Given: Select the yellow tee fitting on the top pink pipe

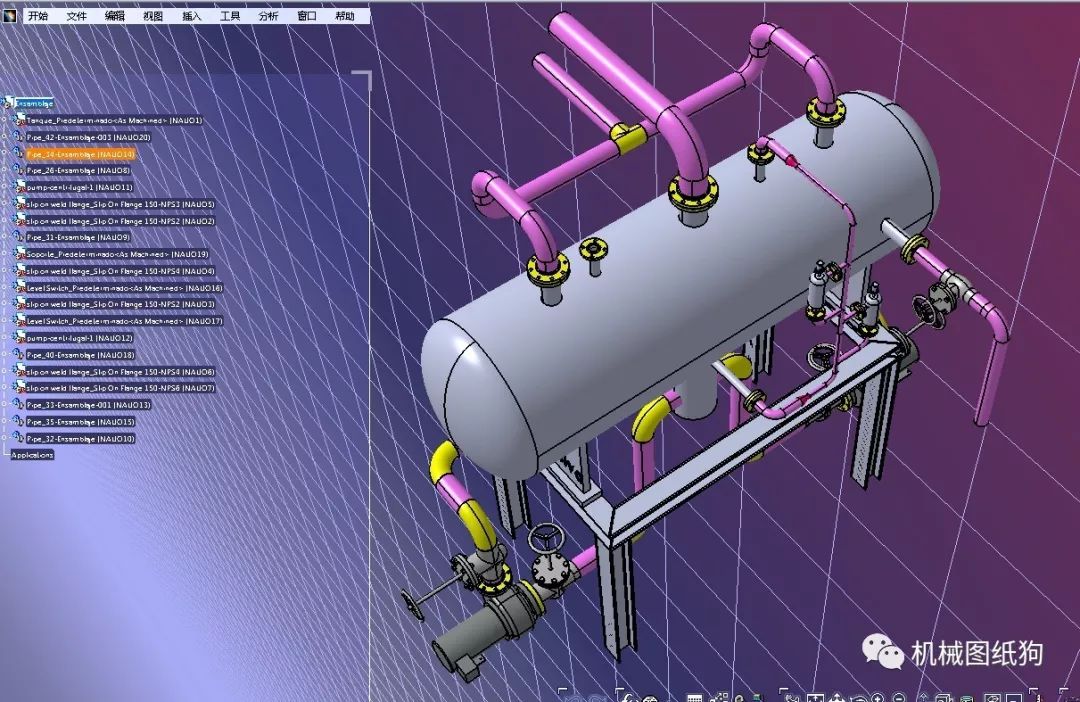Looking at the screenshot, I should coord(628,138).
